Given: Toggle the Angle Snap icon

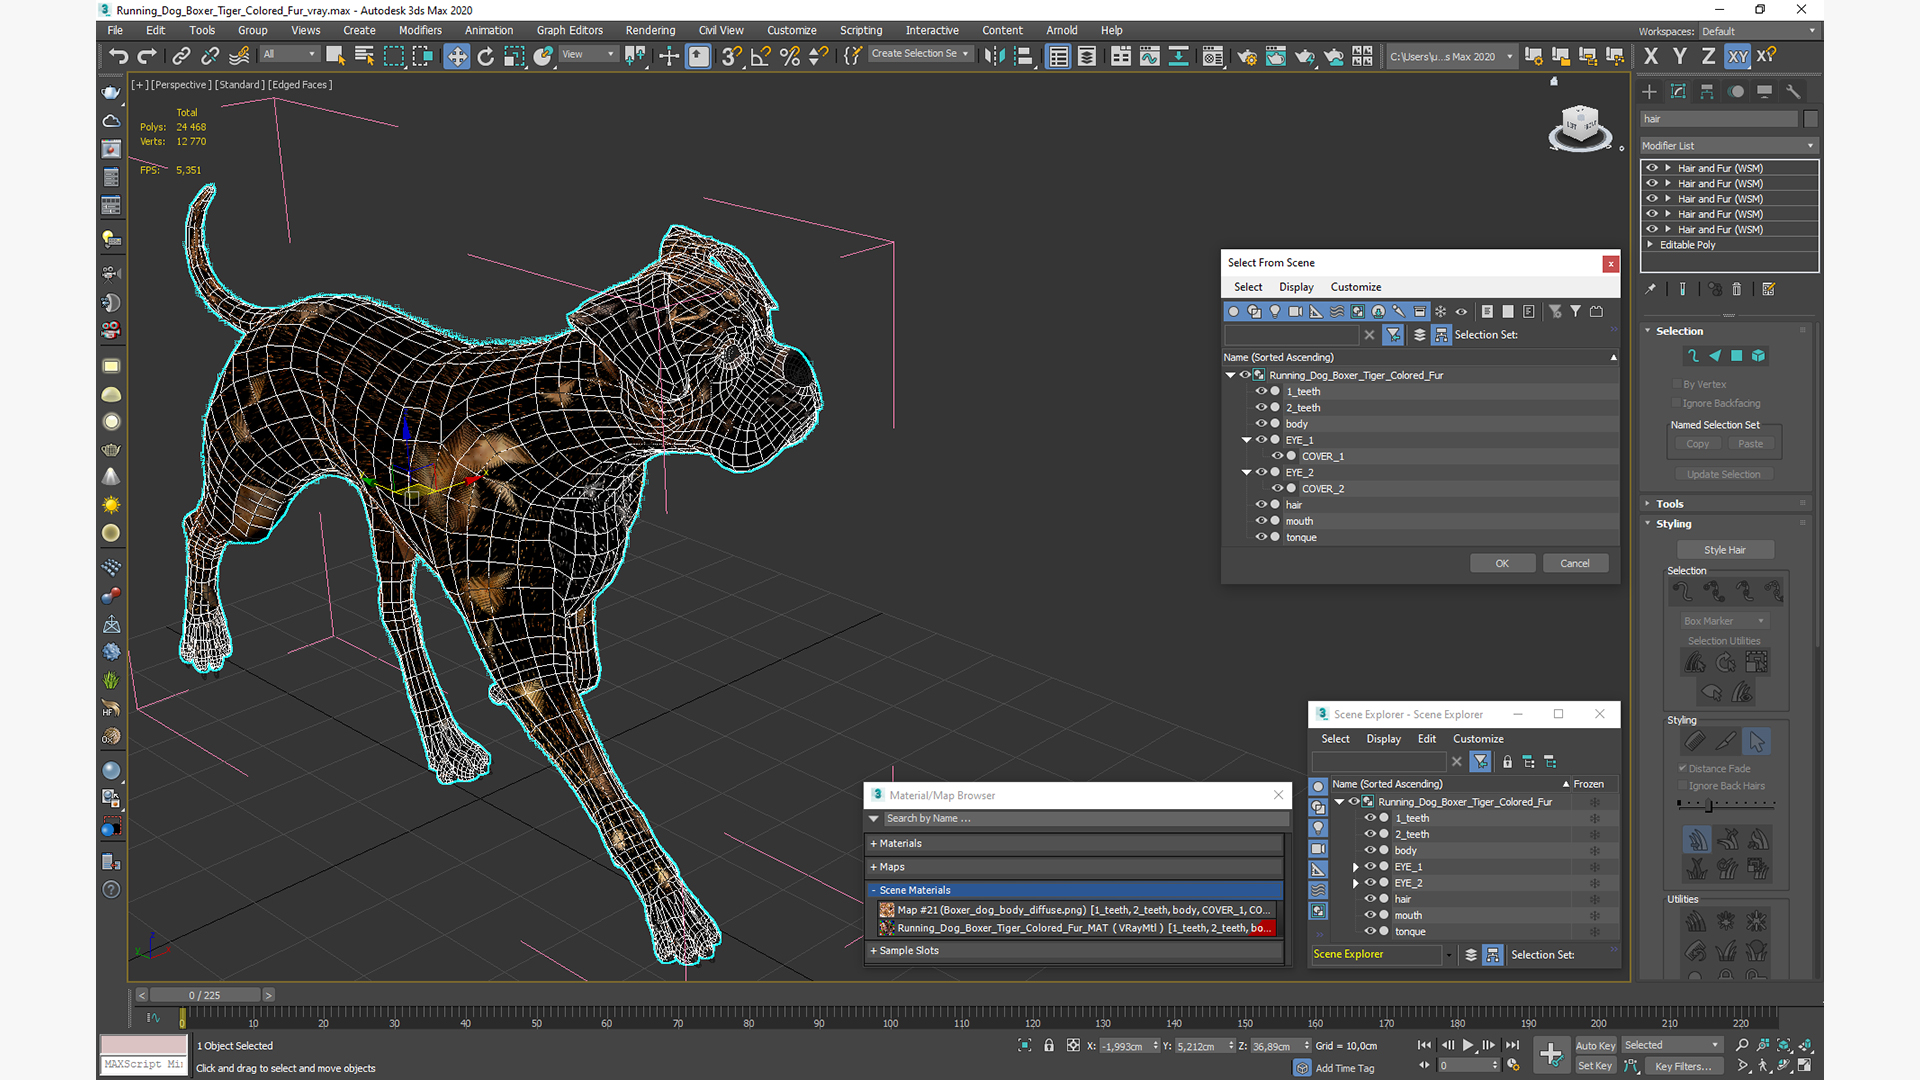Looking at the screenshot, I should point(761,56).
